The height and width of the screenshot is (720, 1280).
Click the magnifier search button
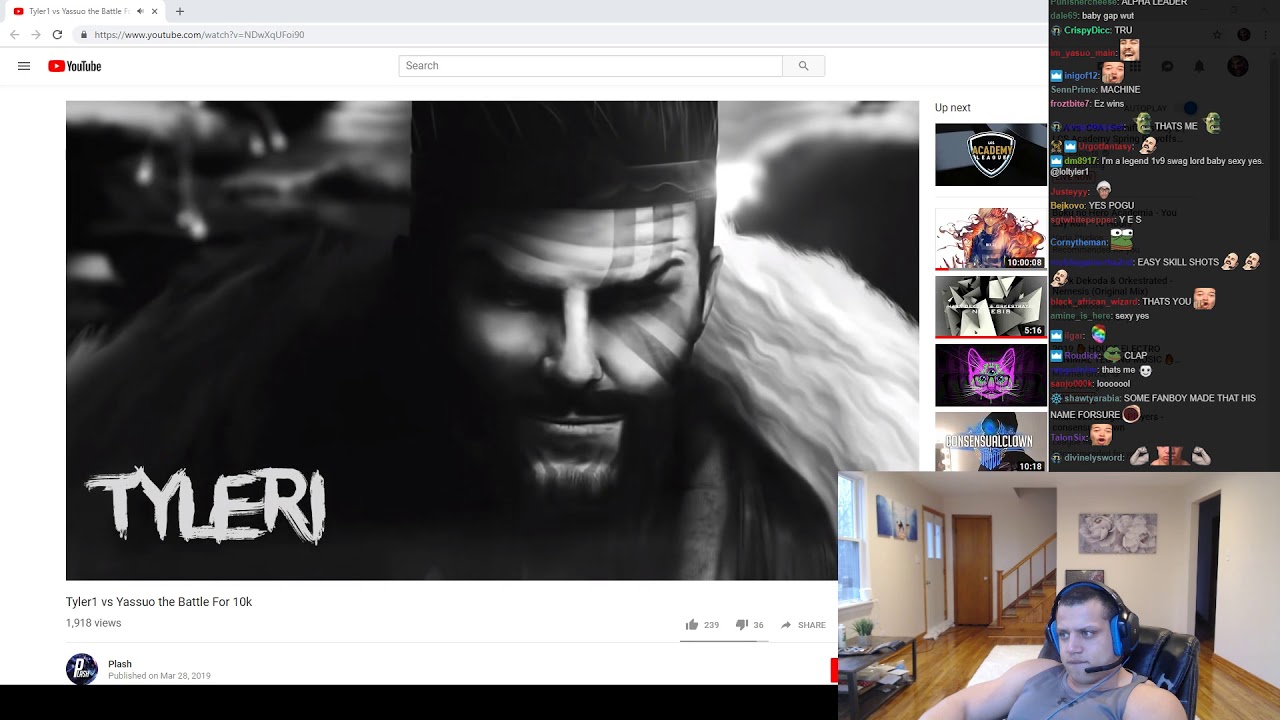(803, 66)
